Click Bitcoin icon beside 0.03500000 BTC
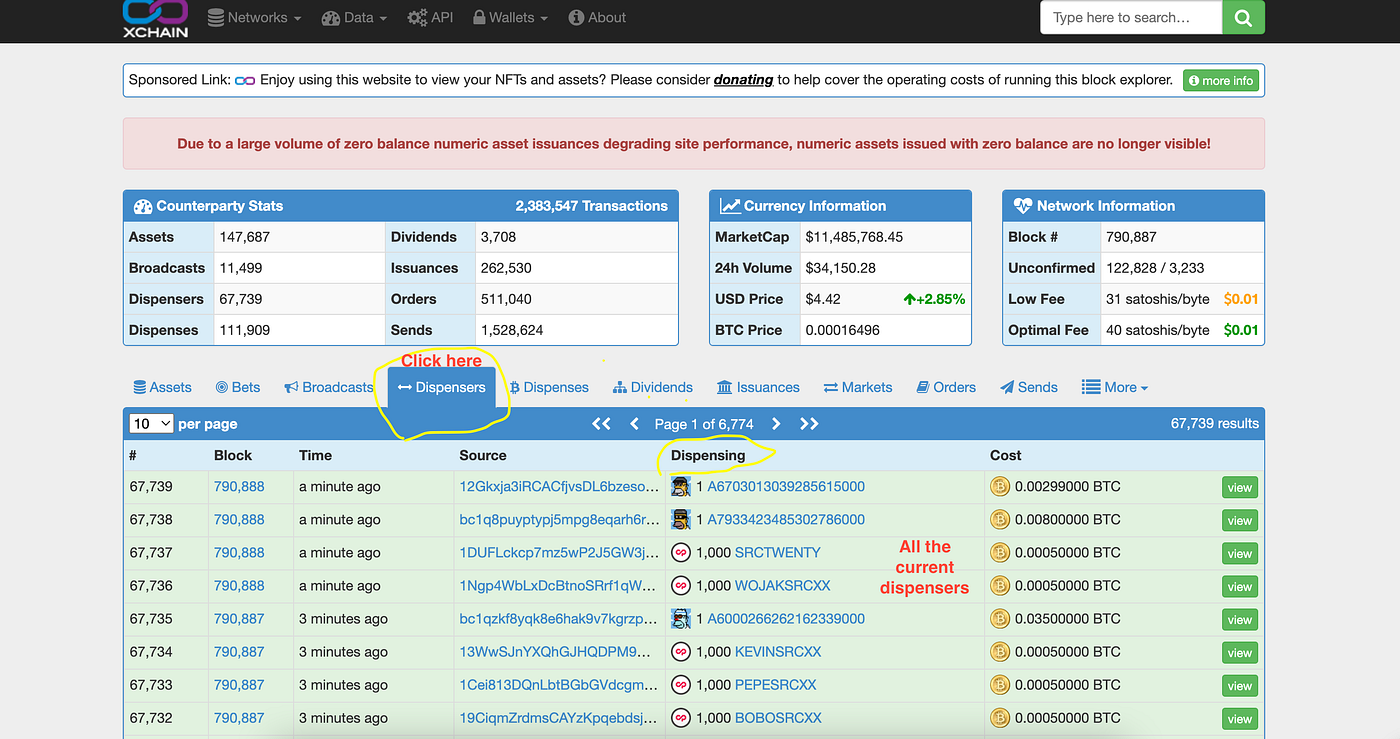This screenshot has height=739, width=1400. [x=999, y=619]
